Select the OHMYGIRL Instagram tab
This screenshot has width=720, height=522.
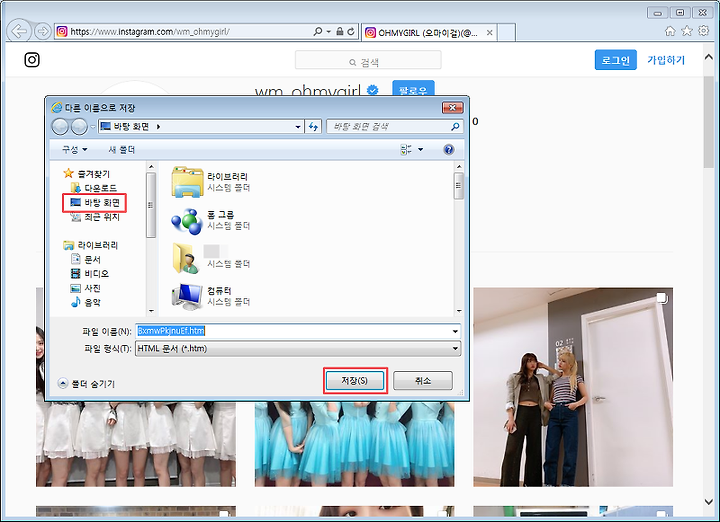pyautogui.click(x=429, y=33)
